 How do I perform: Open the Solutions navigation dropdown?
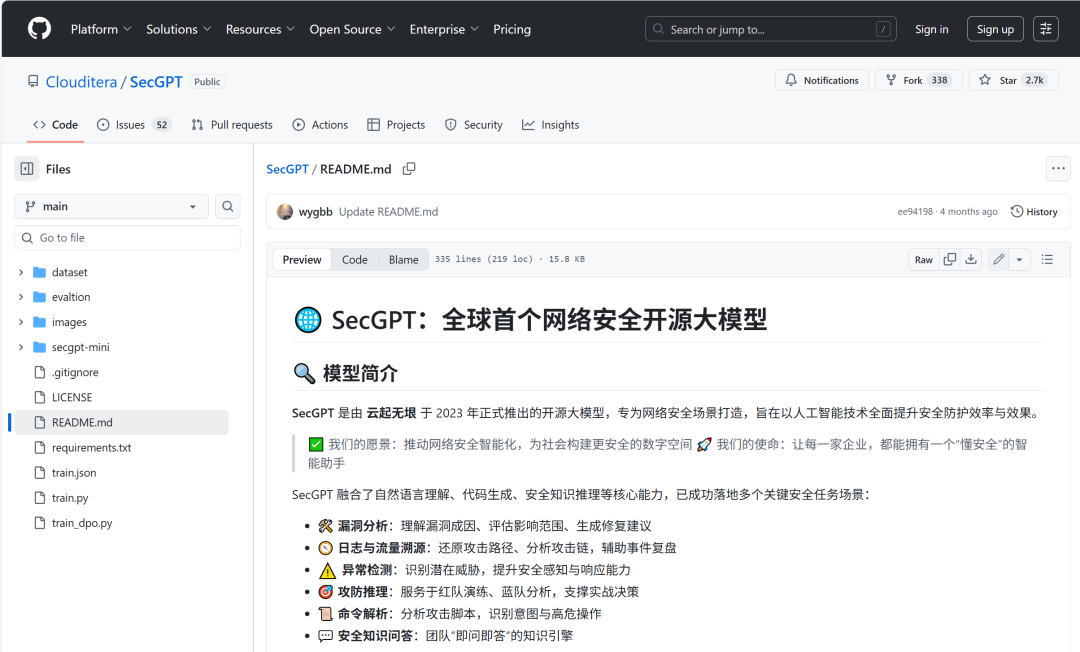click(x=178, y=29)
